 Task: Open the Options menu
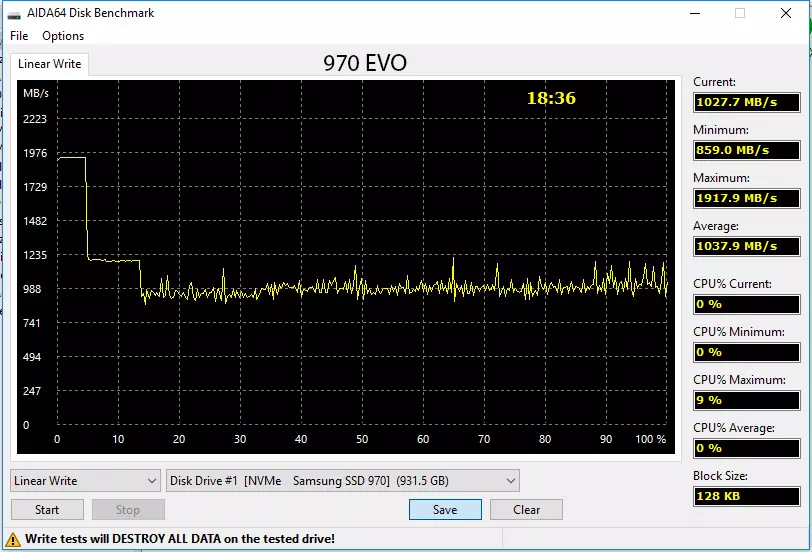(63, 36)
